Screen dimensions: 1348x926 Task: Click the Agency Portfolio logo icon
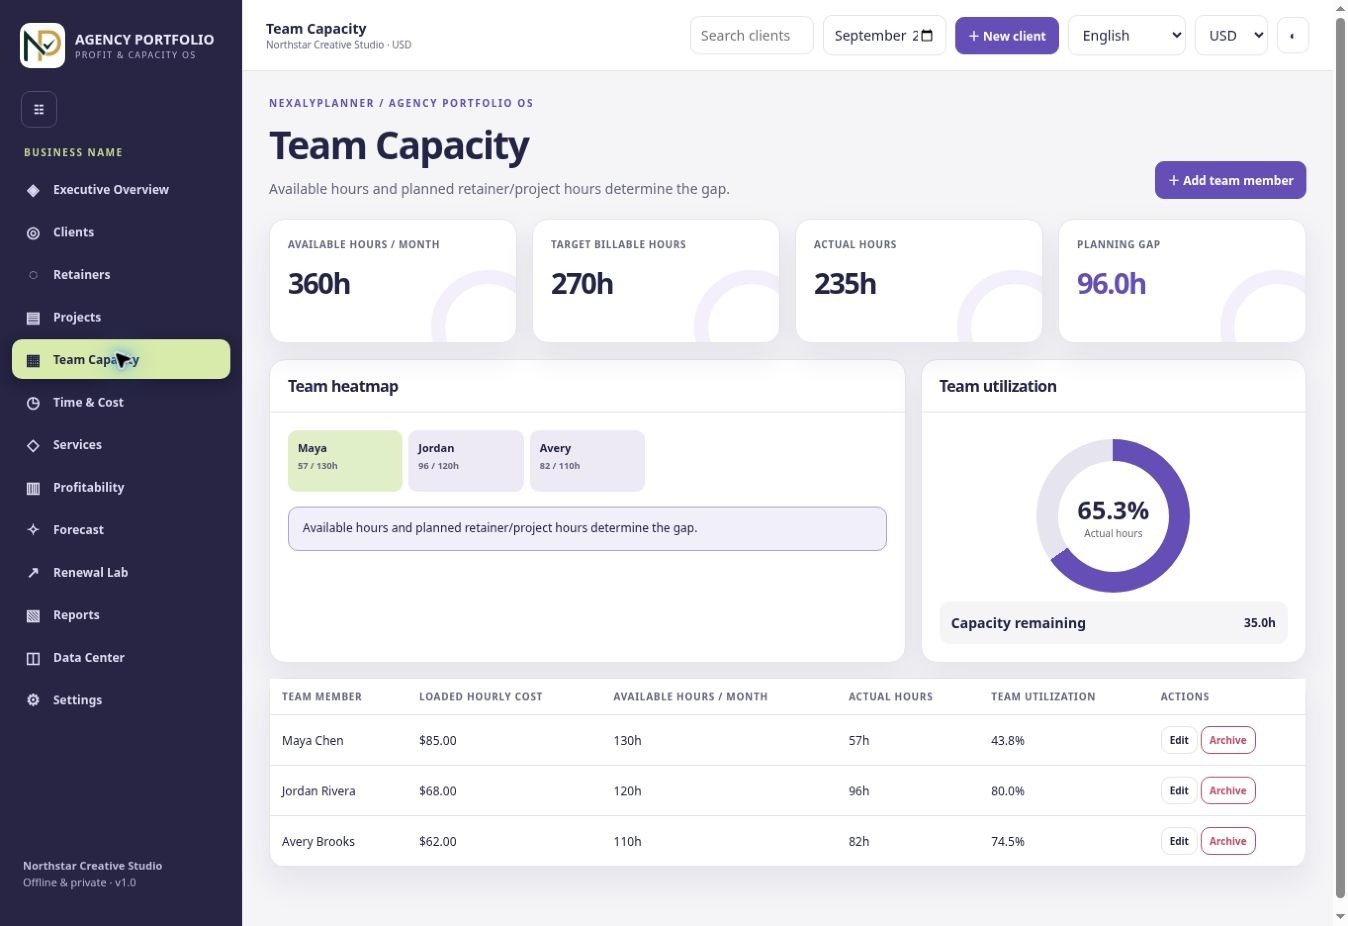(42, 45)
